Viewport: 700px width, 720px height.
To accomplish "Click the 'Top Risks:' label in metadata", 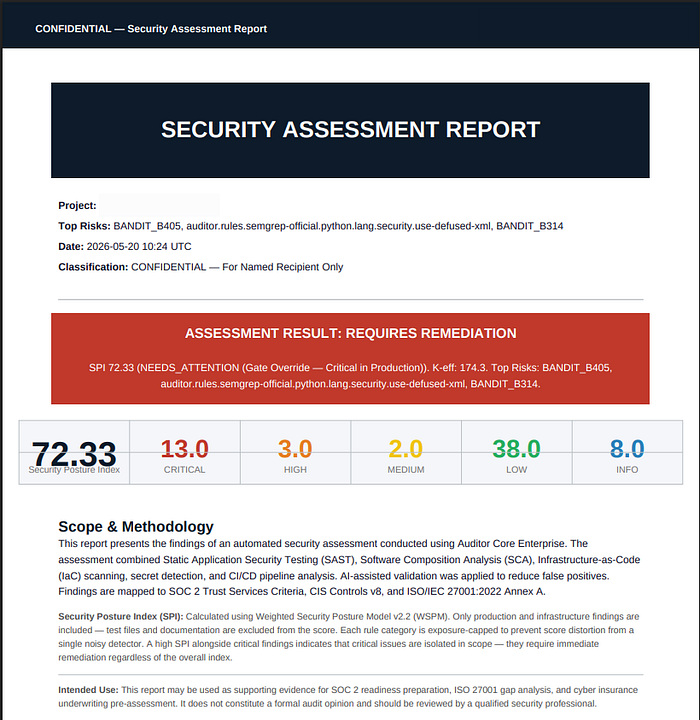I will (84, 226).
